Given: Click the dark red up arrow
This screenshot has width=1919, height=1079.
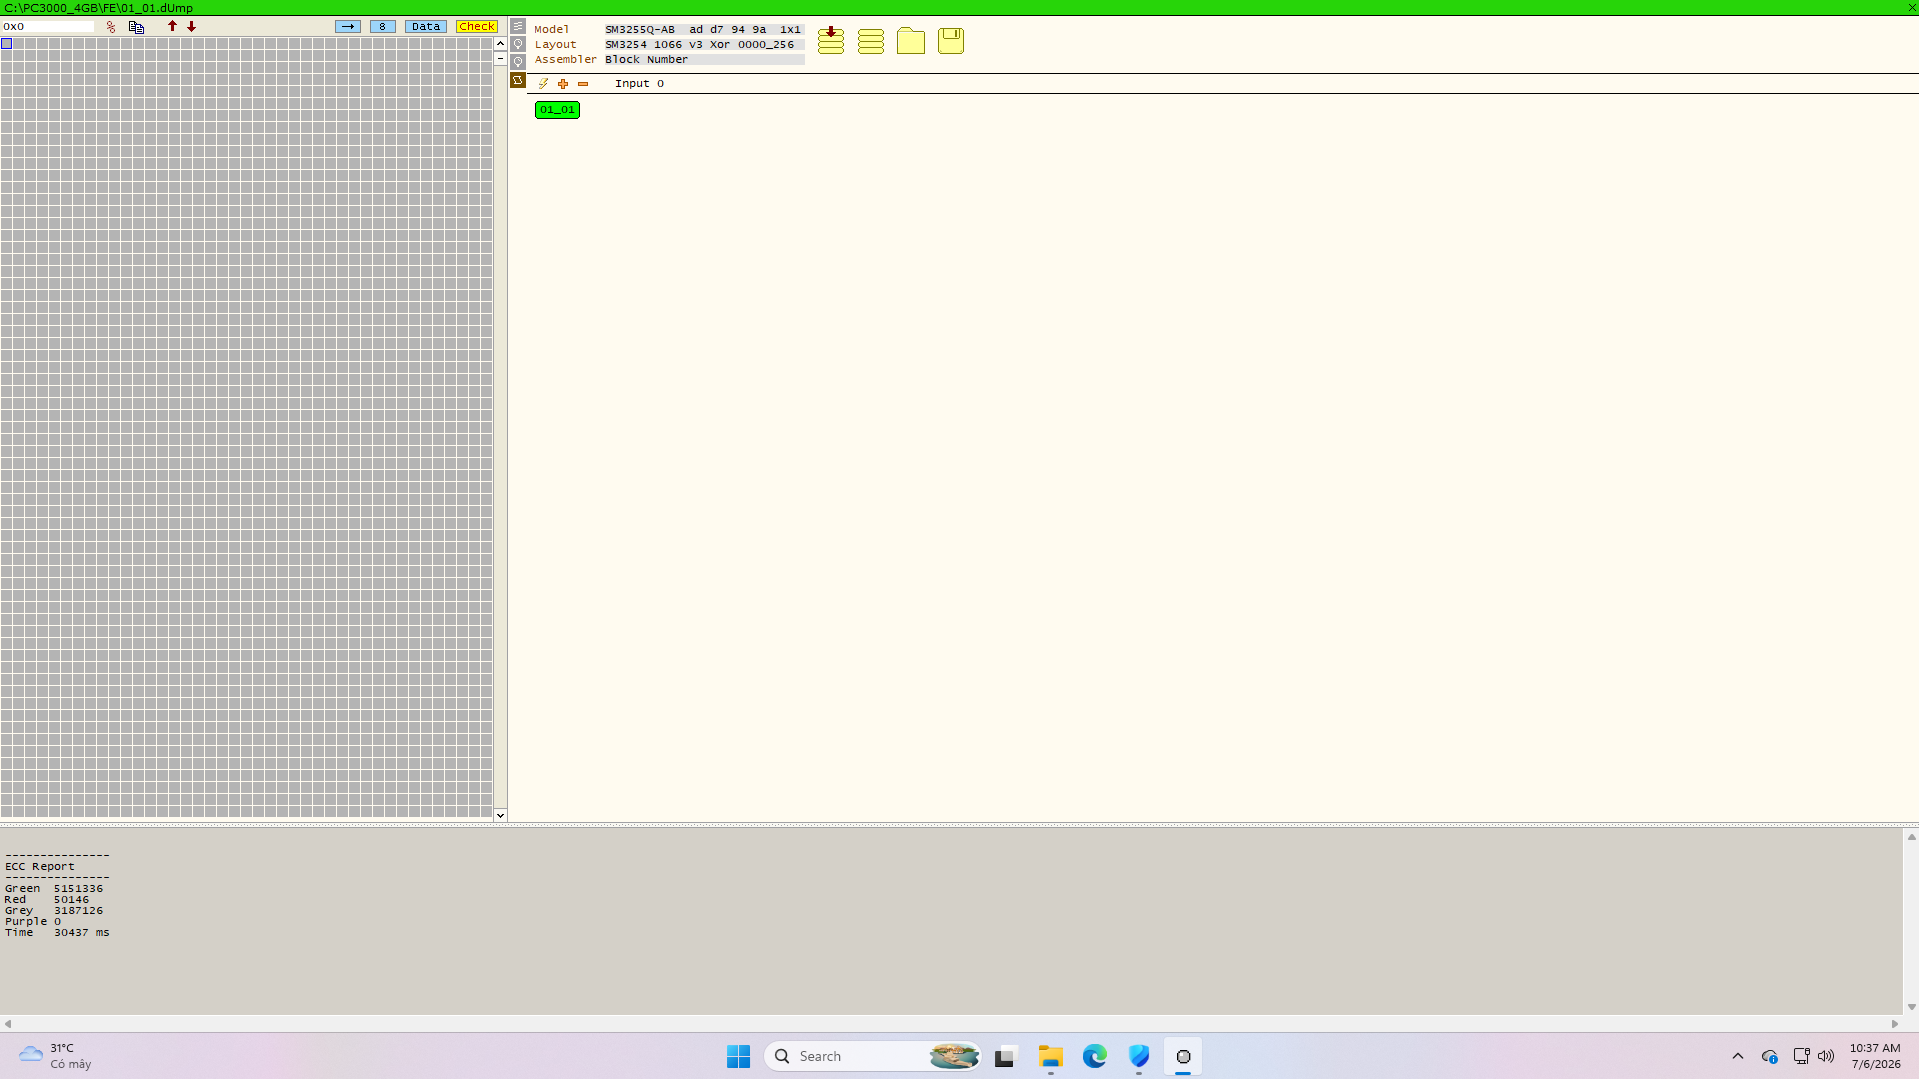Looking at the screenshot, I should click(172, 26).
